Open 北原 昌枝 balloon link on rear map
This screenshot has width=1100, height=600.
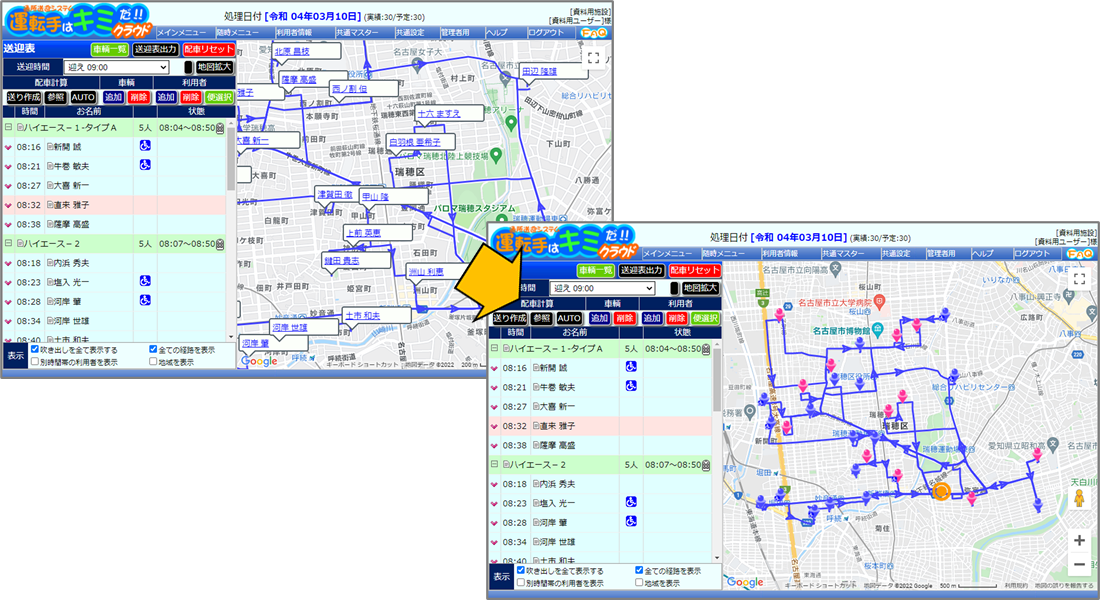(x=292, y=51)
